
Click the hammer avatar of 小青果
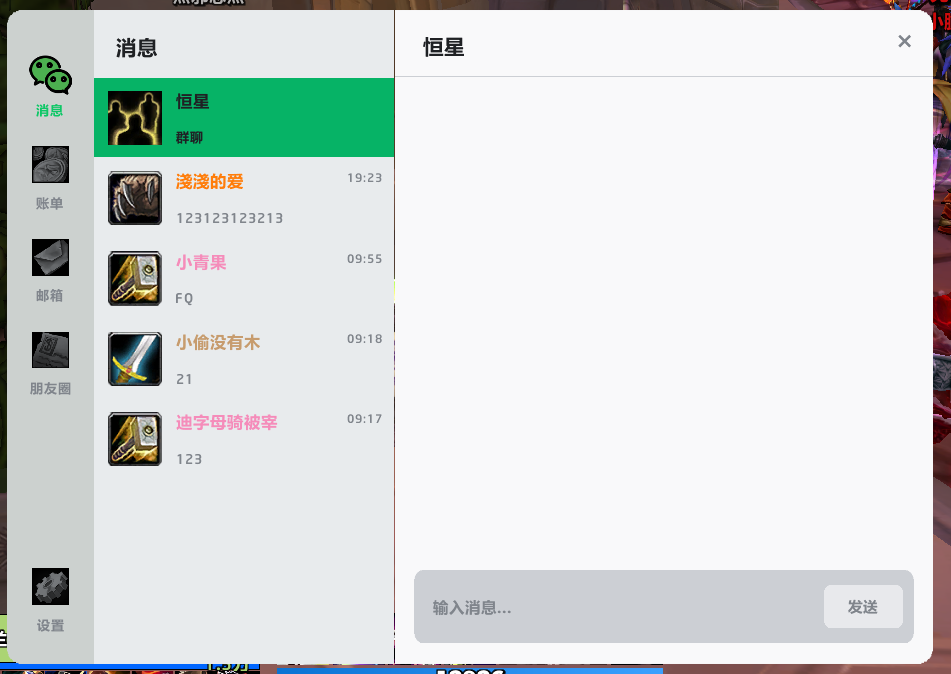click(x=135, y=278)
